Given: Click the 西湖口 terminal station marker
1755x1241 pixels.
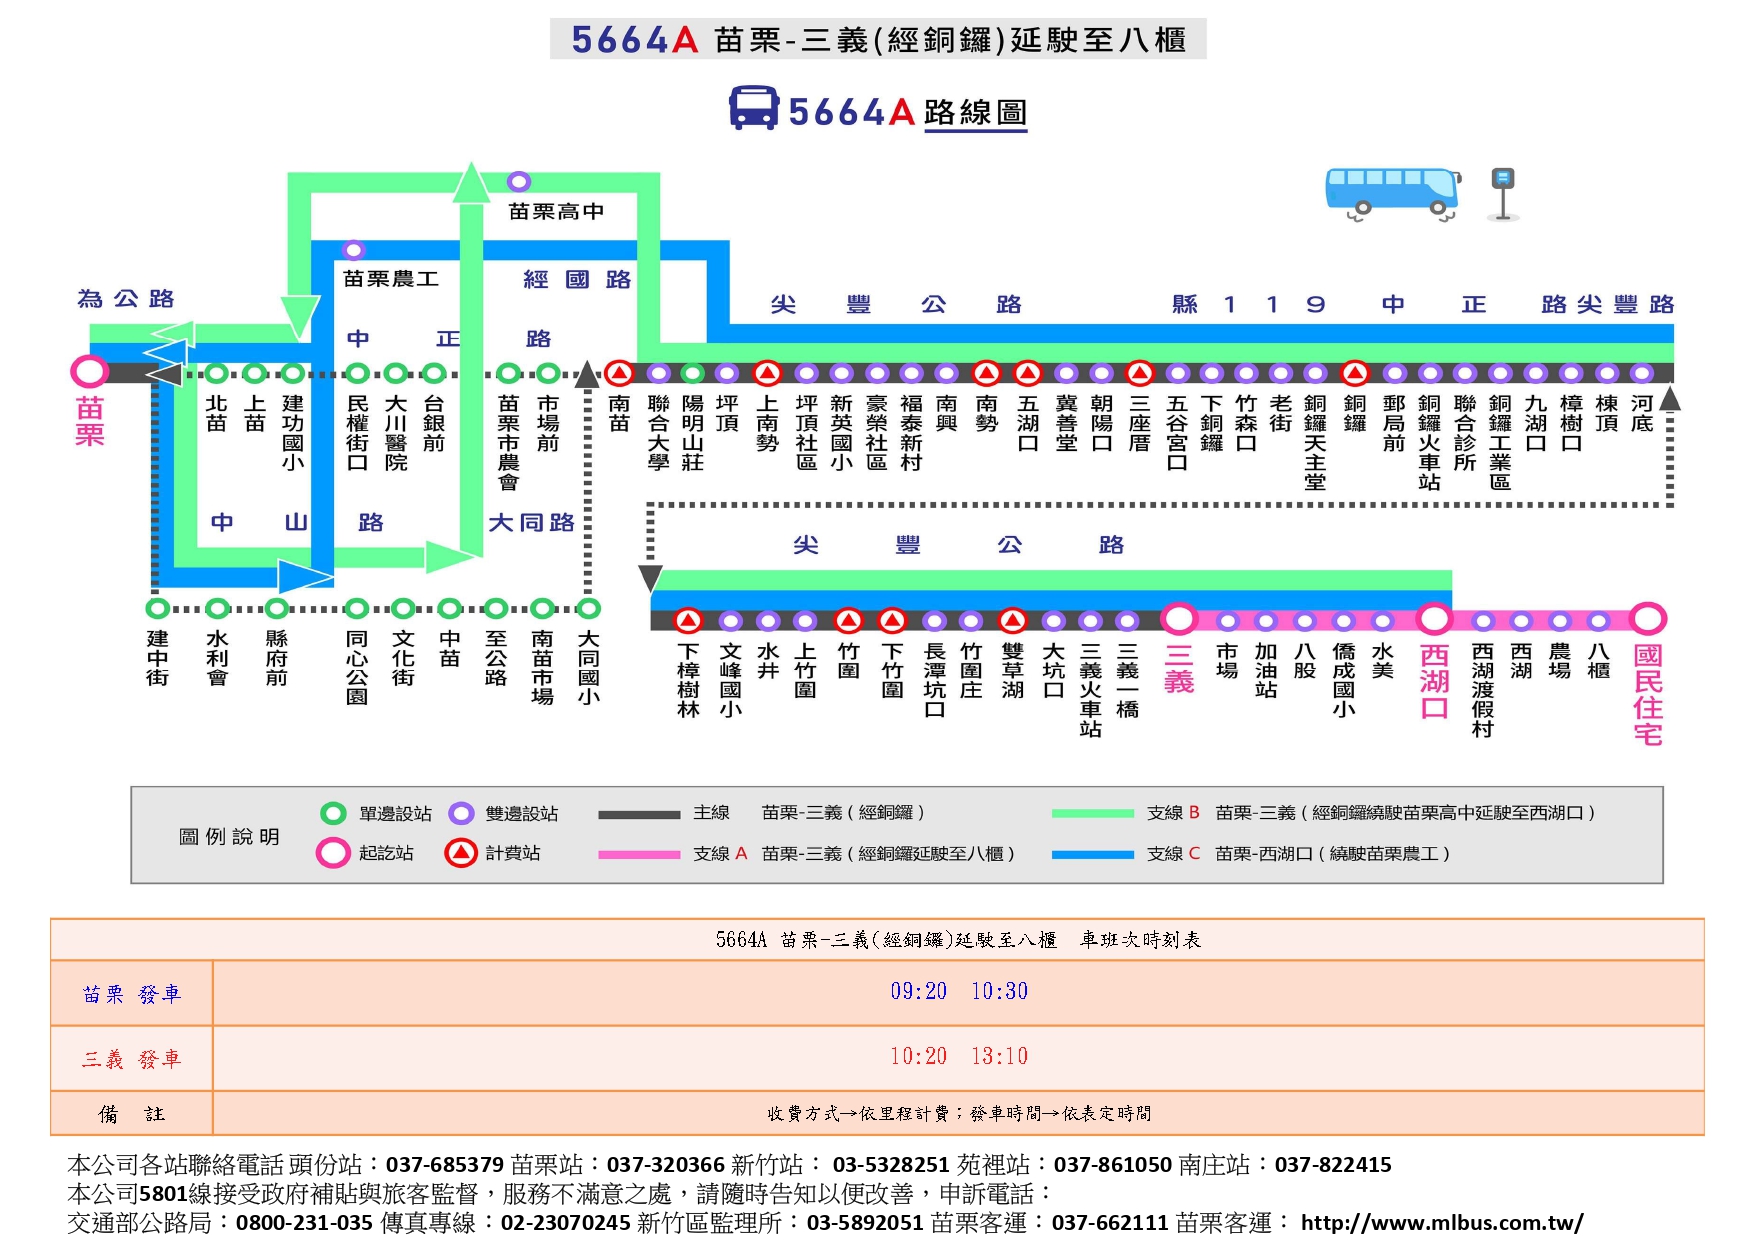Looking at the screenshot, I should (x=1433, y=619).
